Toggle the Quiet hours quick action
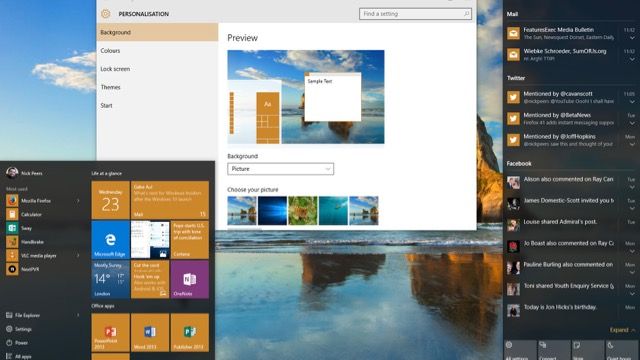This screenshot has width=640, height=360. pyautogui.click(x=622, y=350)
